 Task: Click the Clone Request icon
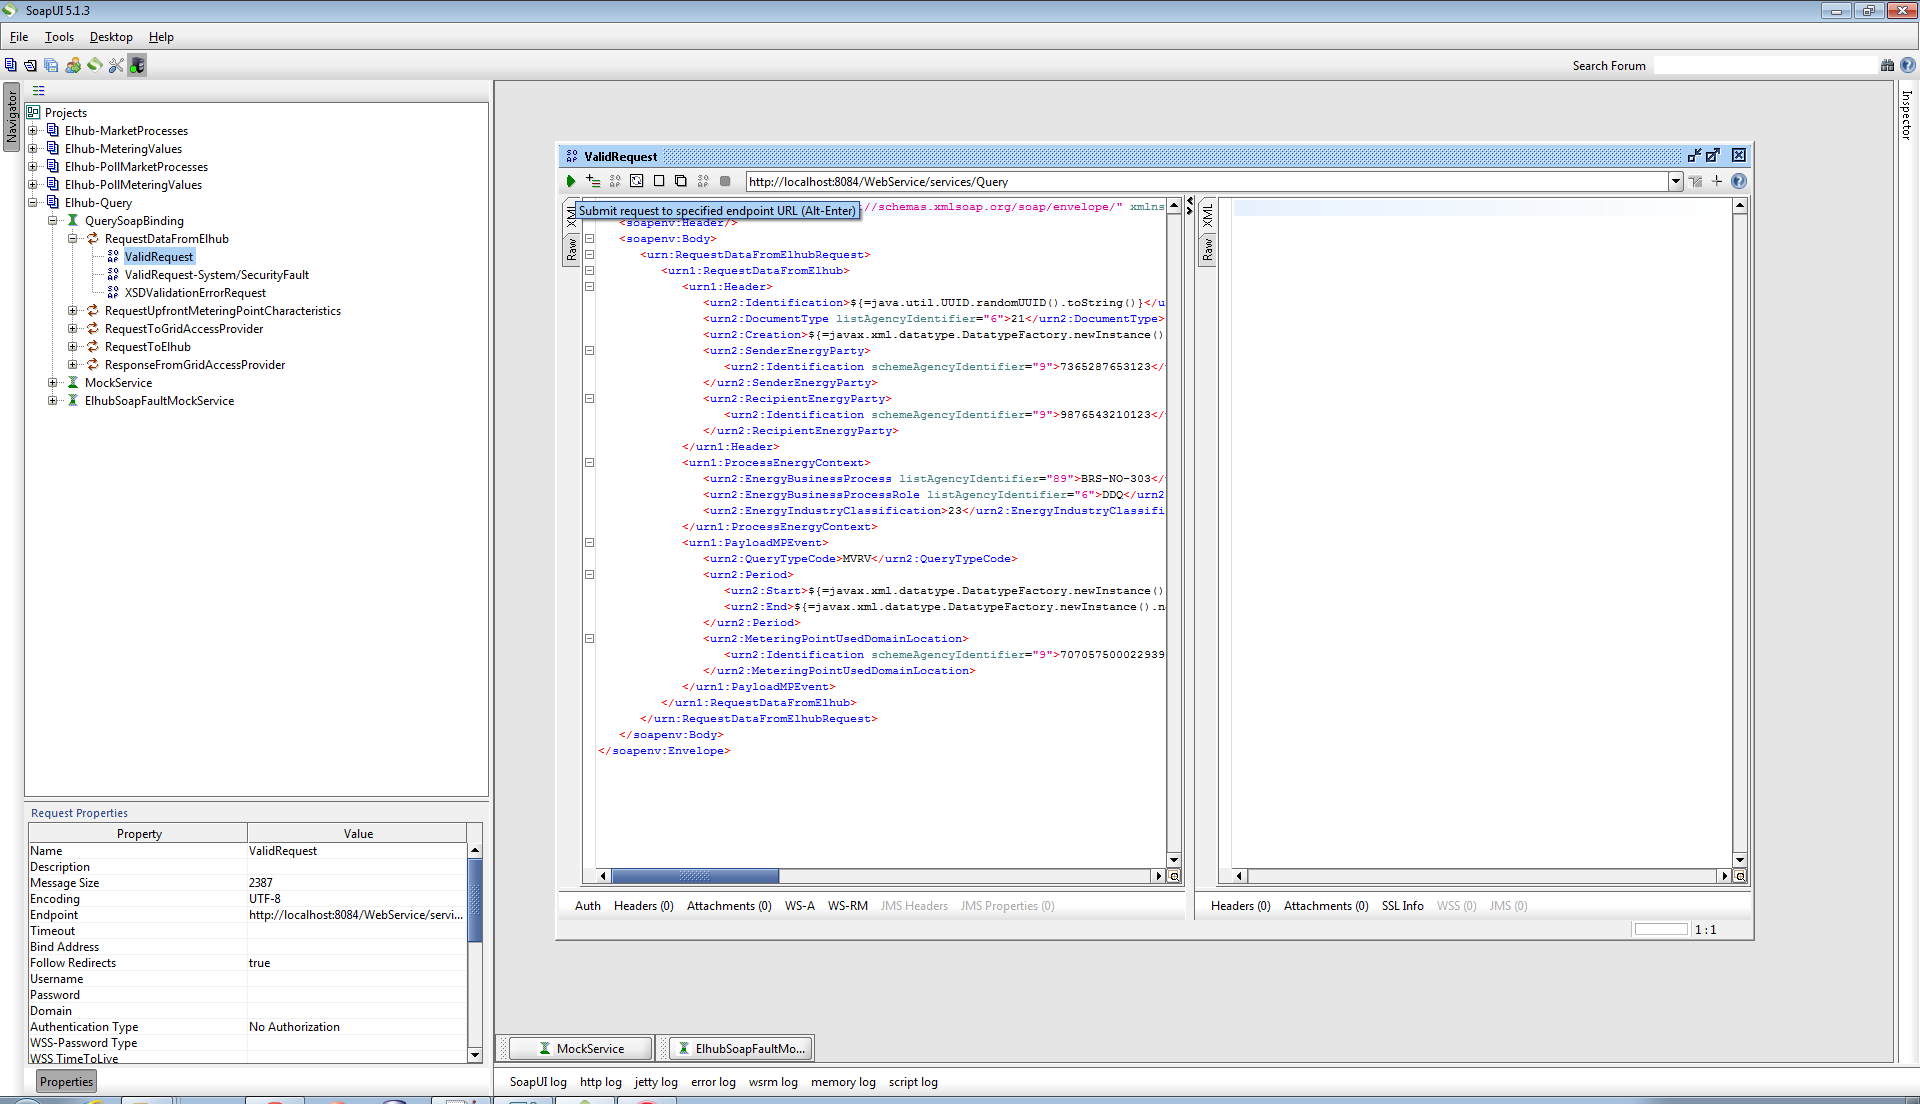click(681, 181)
